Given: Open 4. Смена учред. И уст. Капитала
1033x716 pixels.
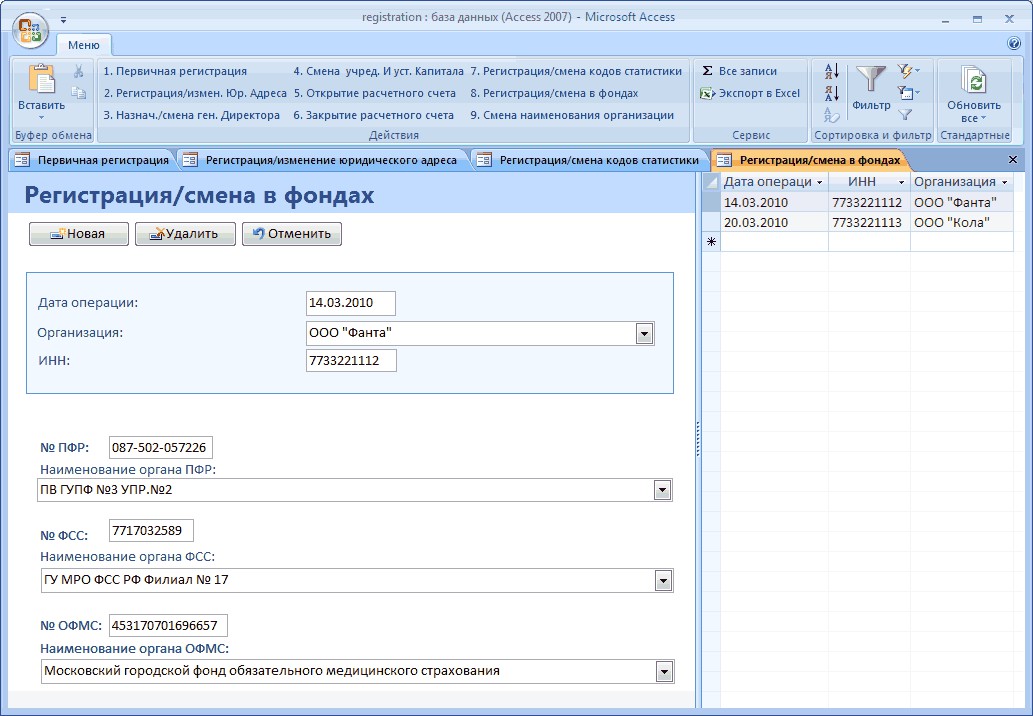Looking at the screenshot, I should click(x=378, y=71).
